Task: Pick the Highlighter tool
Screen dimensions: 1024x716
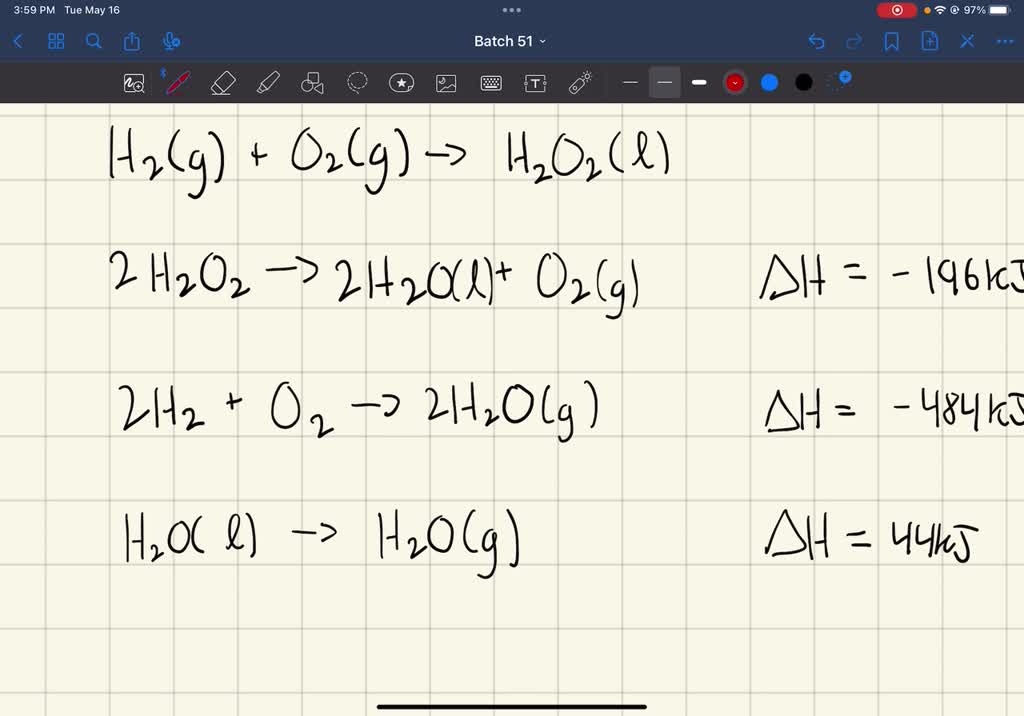Action: click(x=268, y=82)
